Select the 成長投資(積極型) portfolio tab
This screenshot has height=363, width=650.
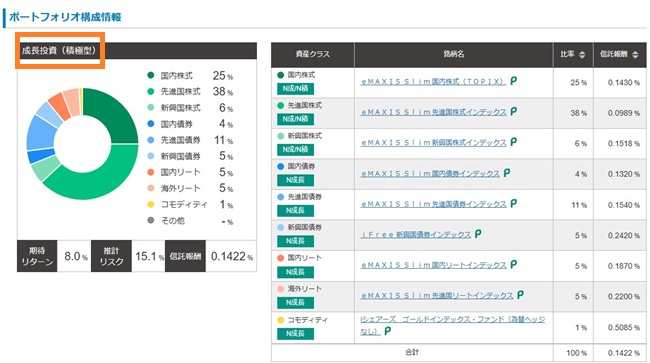pos(59,51)
